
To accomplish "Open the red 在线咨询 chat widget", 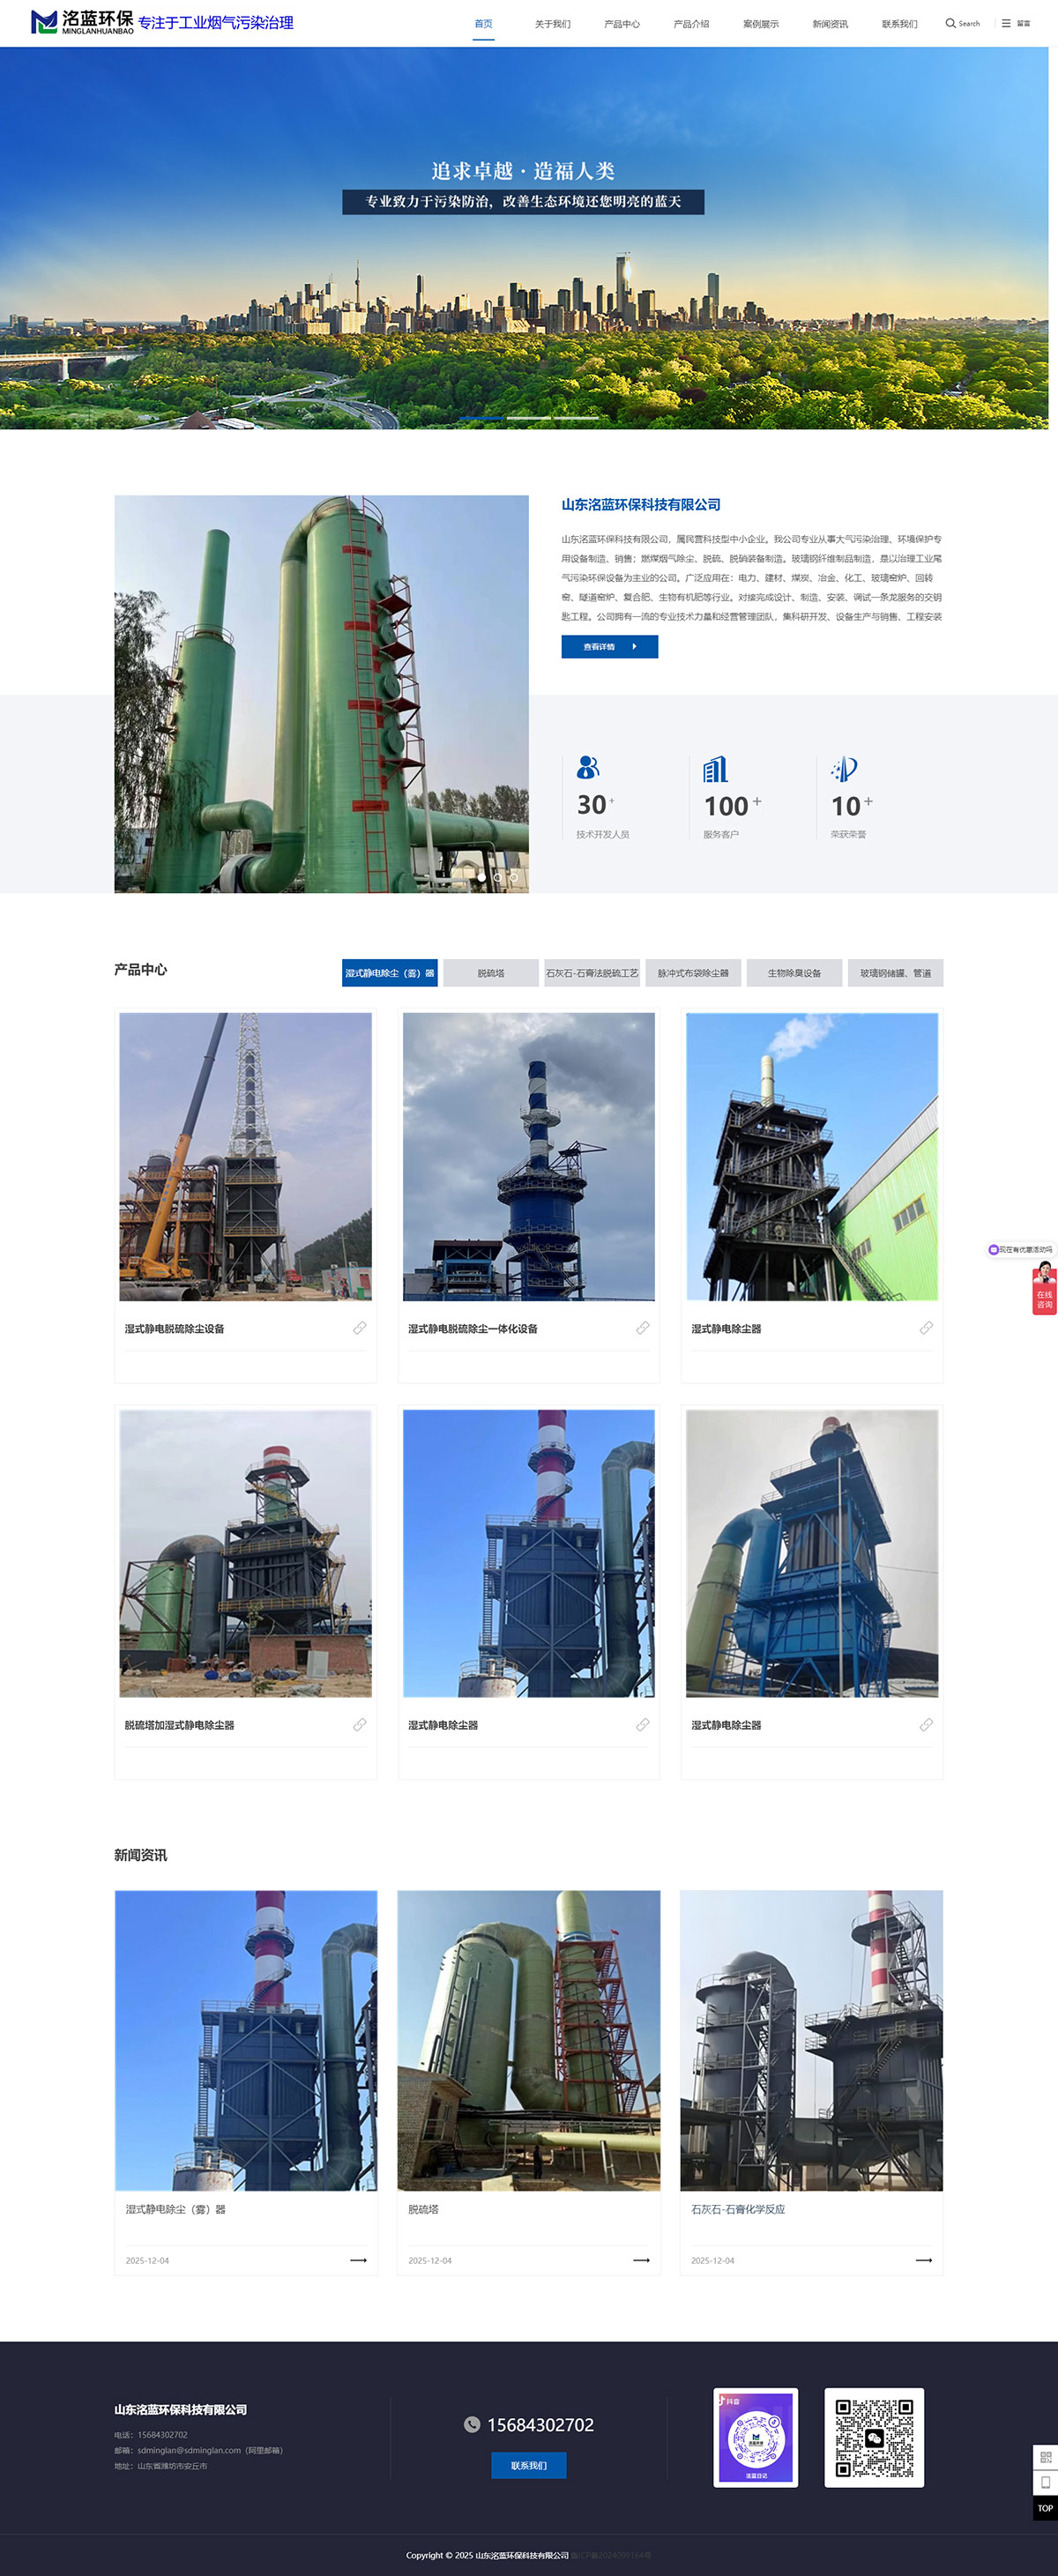I will (x=1044, y=1289).
